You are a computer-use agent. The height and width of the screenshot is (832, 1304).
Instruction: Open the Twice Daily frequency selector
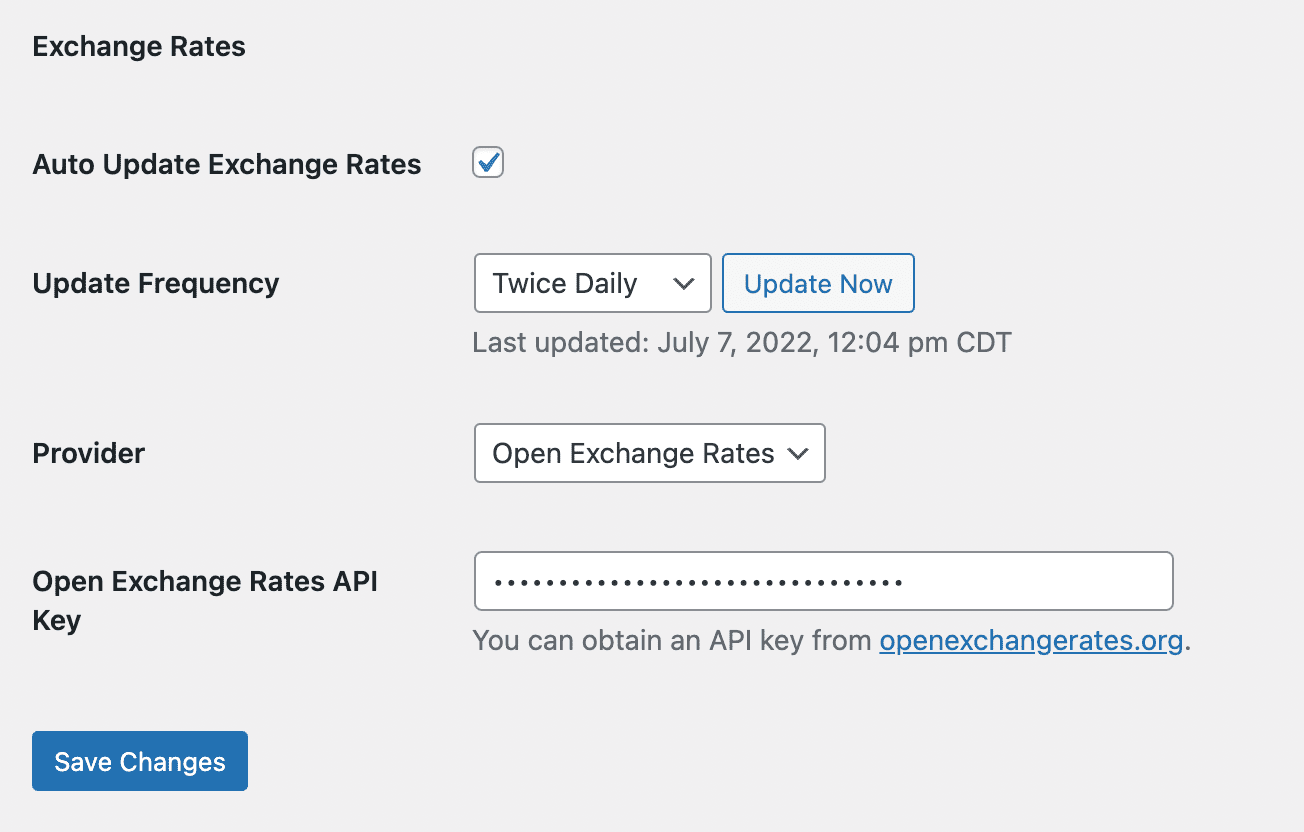point(592,283)
